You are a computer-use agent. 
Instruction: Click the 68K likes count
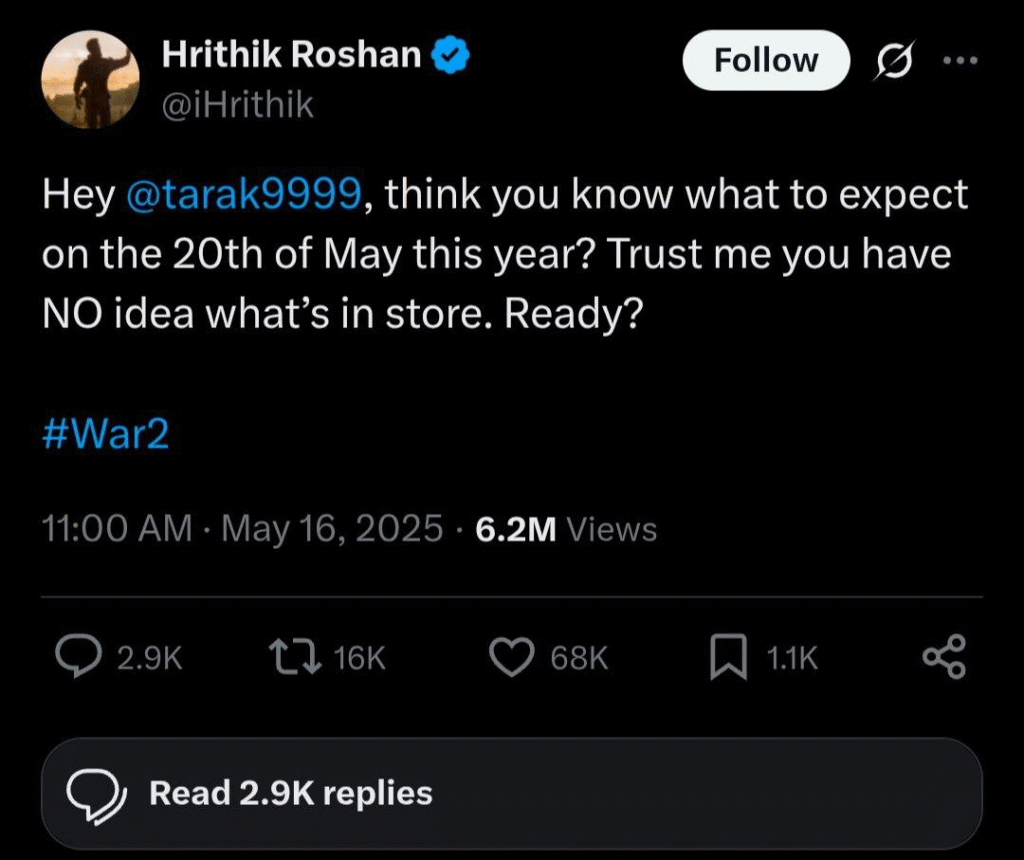[579, 657]
